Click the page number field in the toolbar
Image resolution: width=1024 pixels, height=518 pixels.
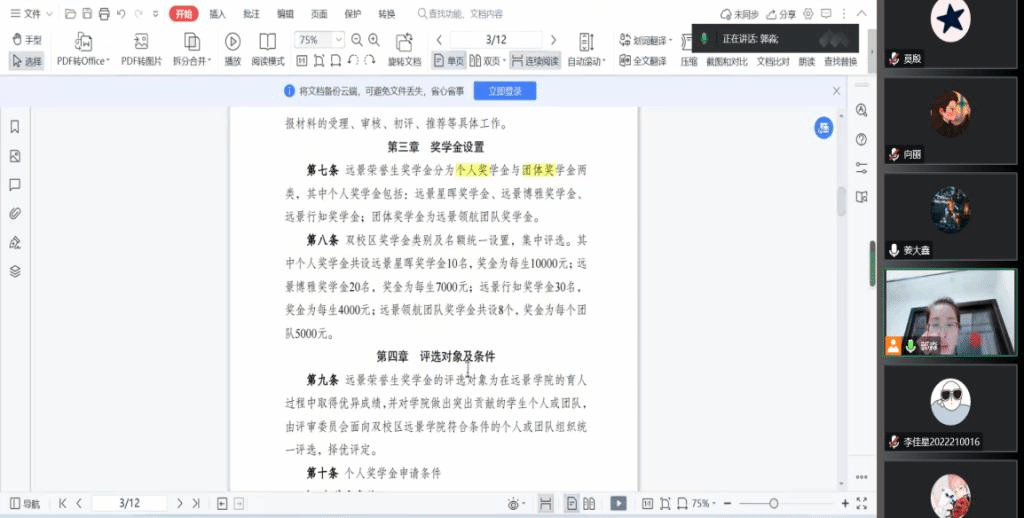495,39
